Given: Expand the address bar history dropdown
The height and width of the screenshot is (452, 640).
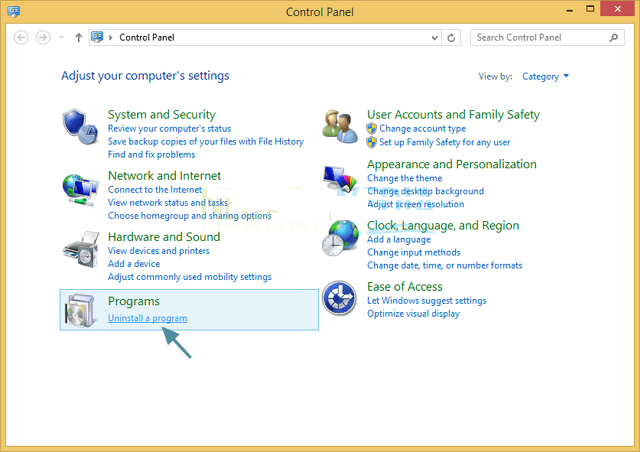Looking at the screenshot, I should pos(435,38).
